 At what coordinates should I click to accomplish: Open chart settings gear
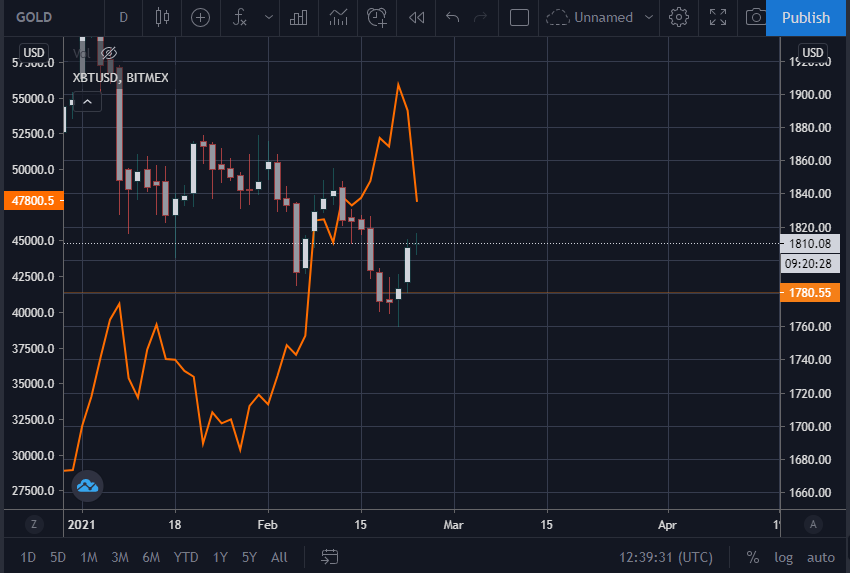(x=679, y=17)
